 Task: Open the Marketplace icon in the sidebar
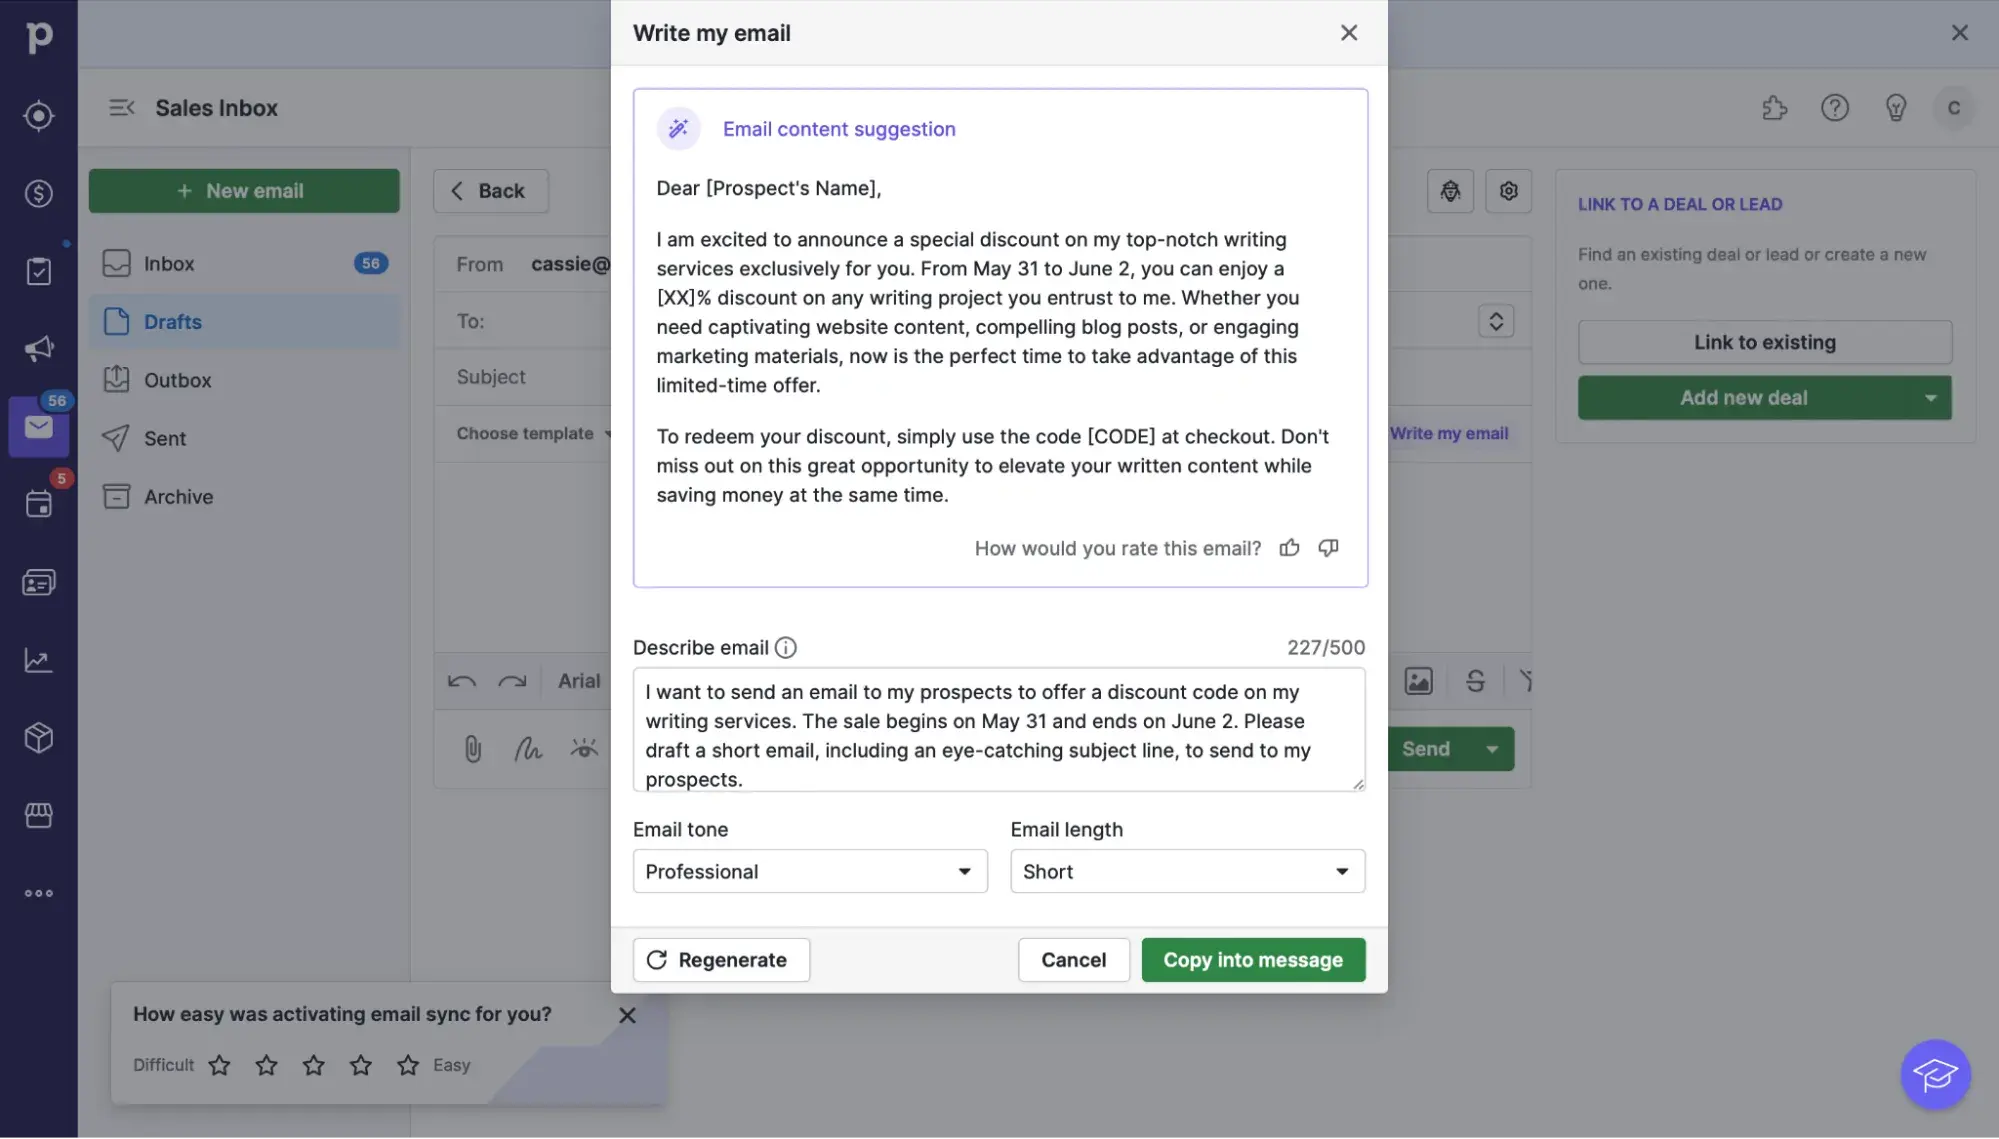tap(38, 816)
